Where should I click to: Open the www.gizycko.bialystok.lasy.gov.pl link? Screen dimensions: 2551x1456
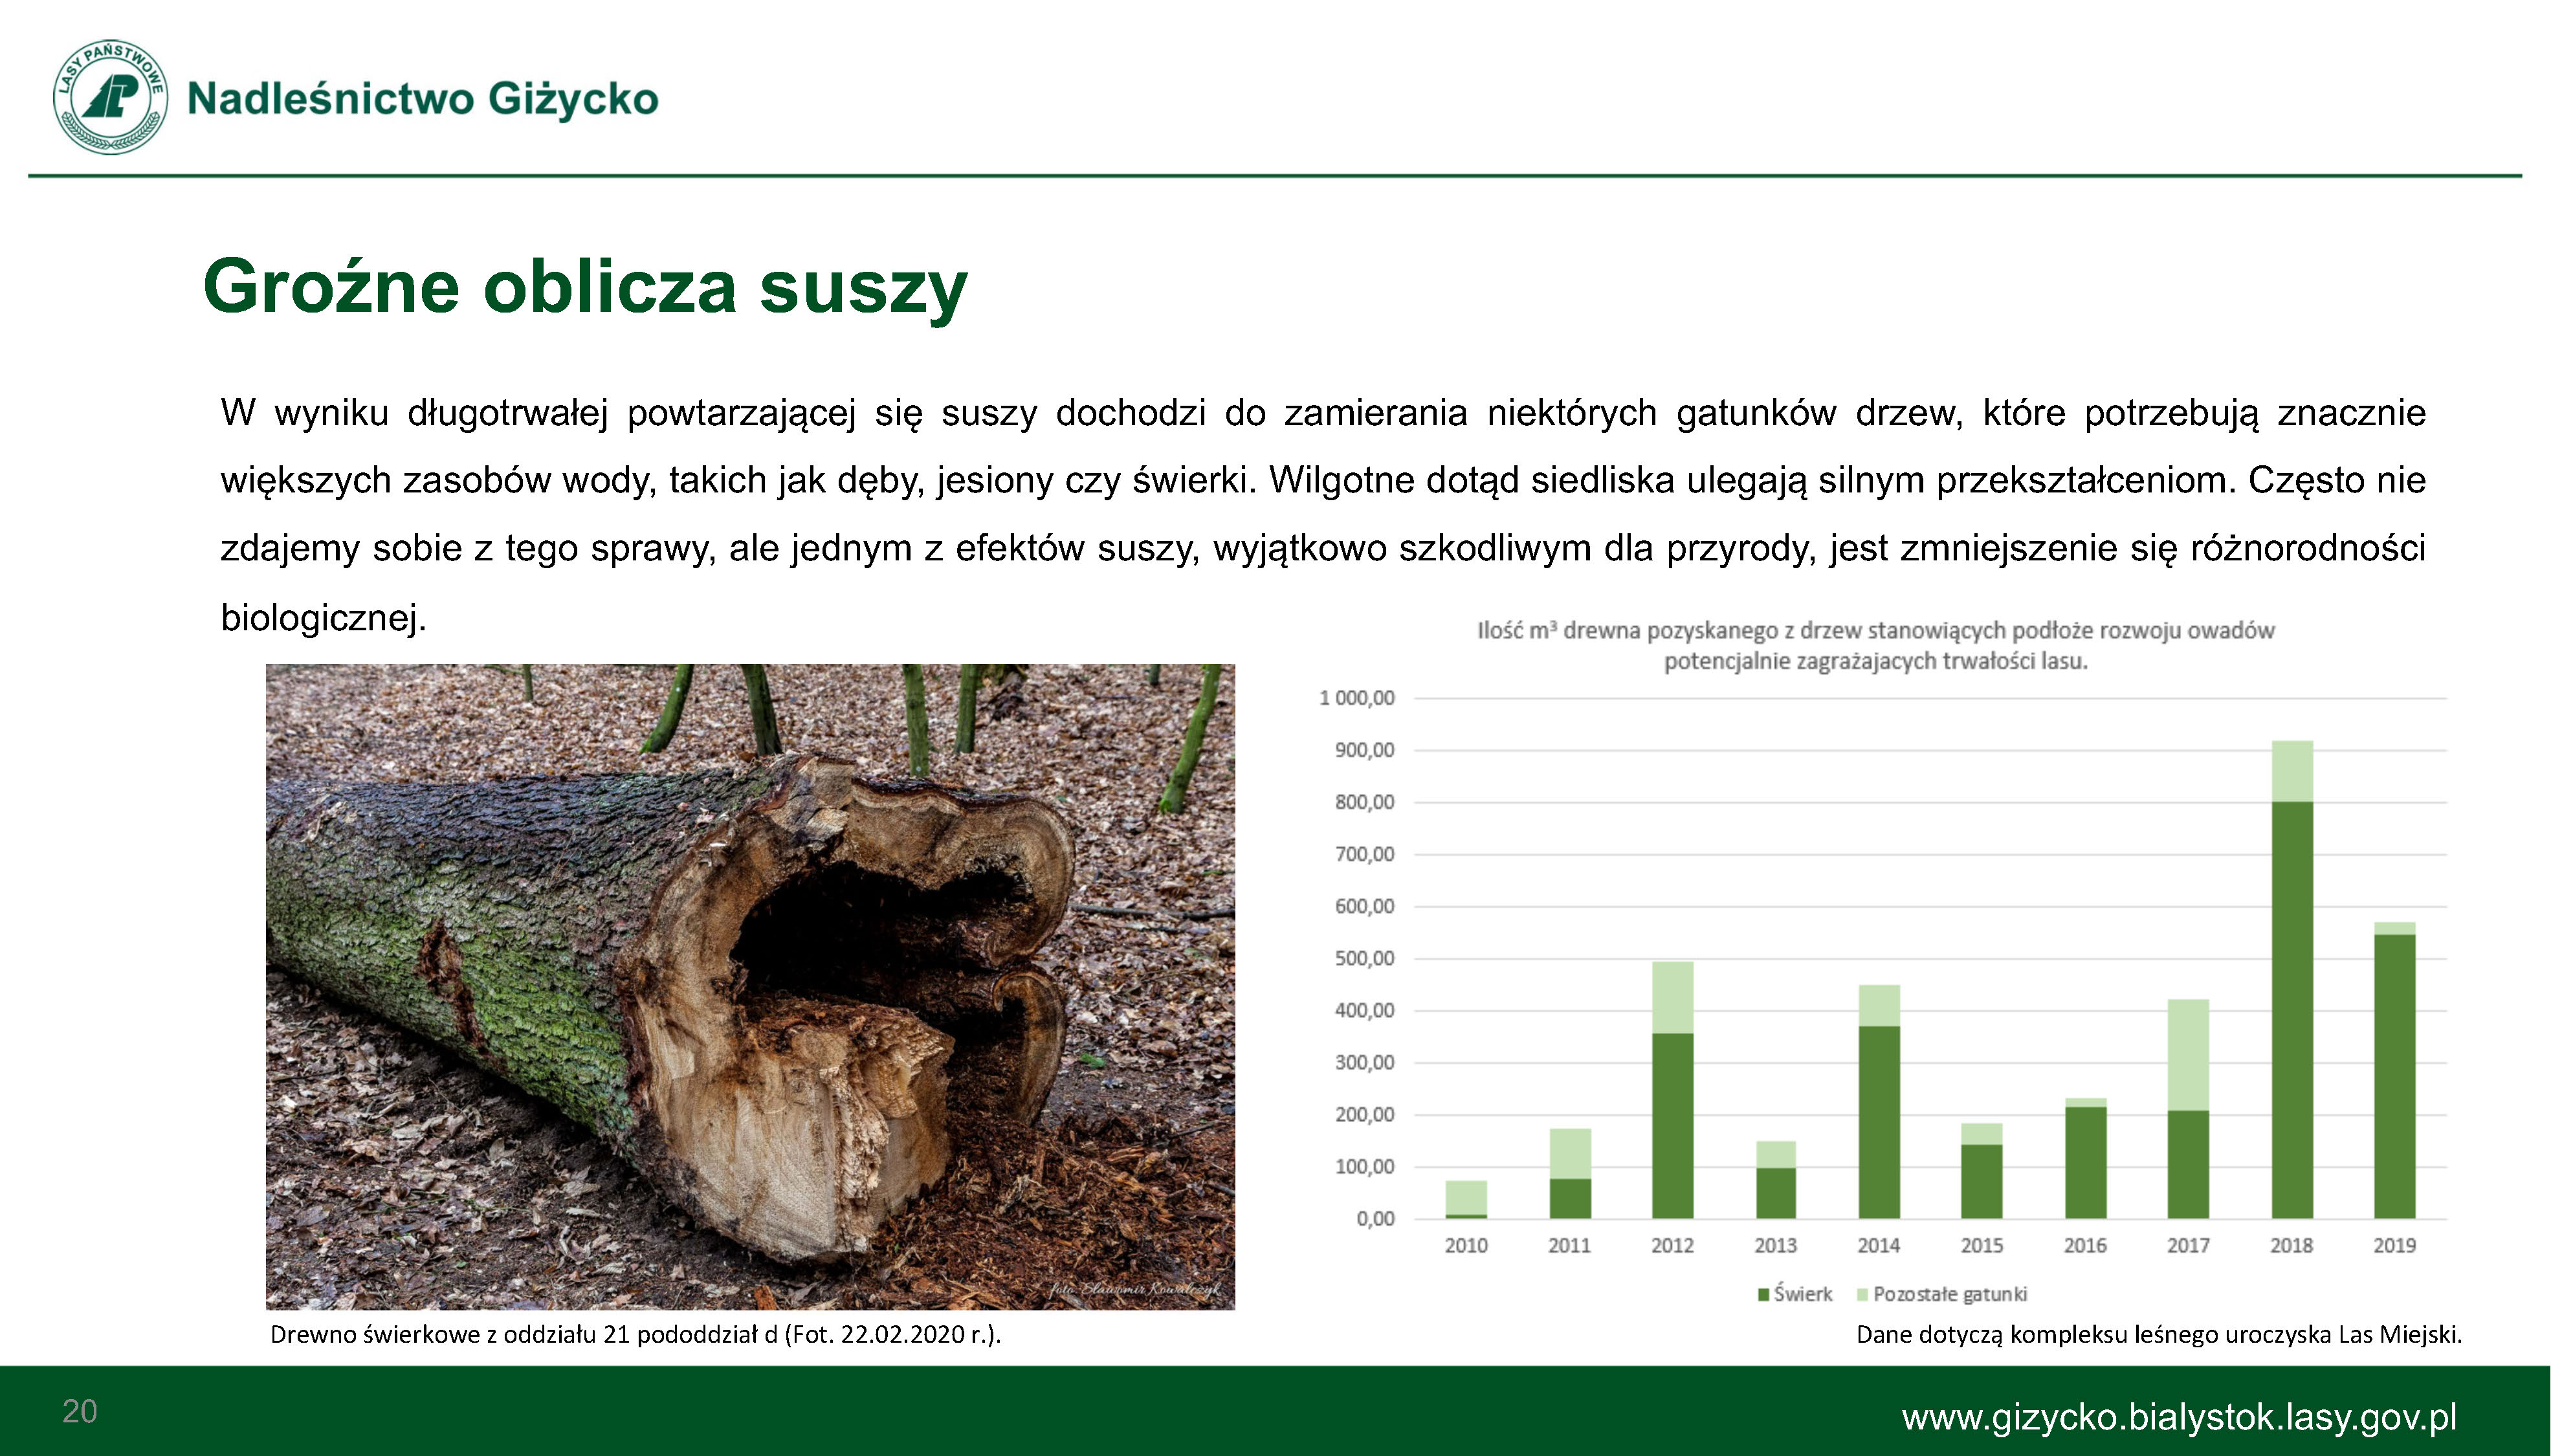pos(2179,1417)
